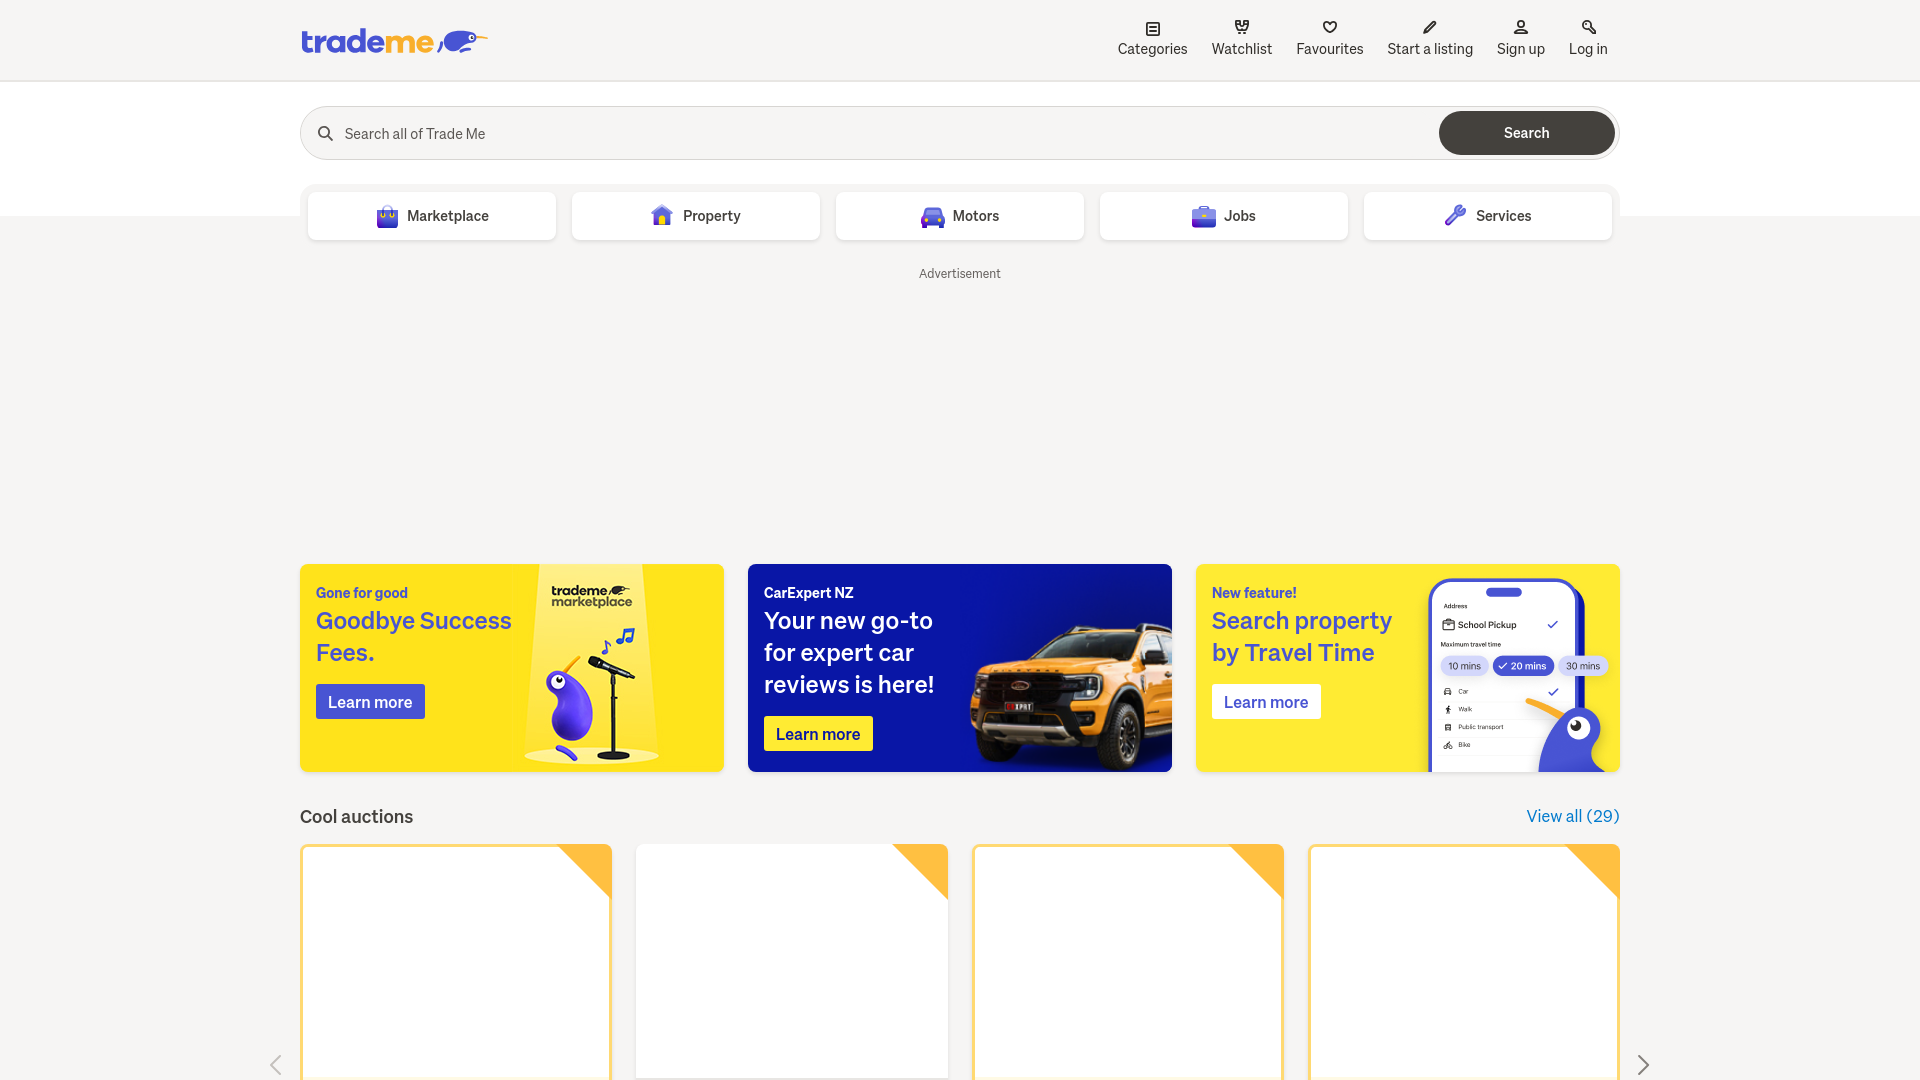The image size is (1920, 1080).
Task: Click the 'New feature!' label
Action: pyautogui.click(x=1254, y=593)
